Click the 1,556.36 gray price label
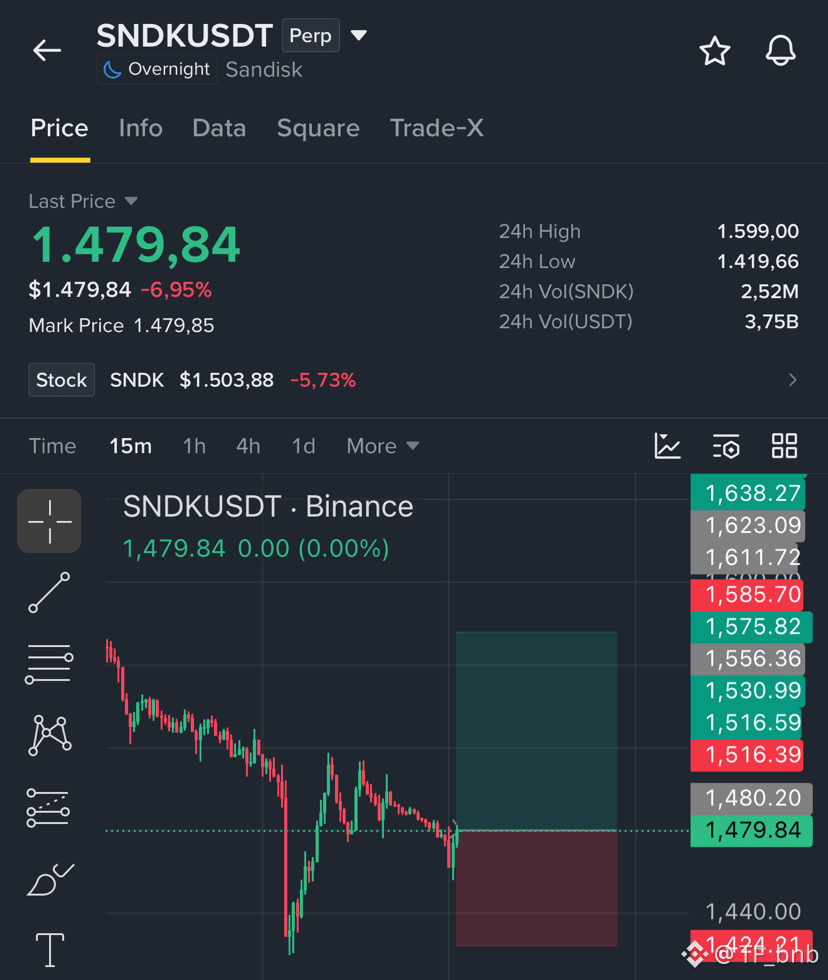 point(748,659)
